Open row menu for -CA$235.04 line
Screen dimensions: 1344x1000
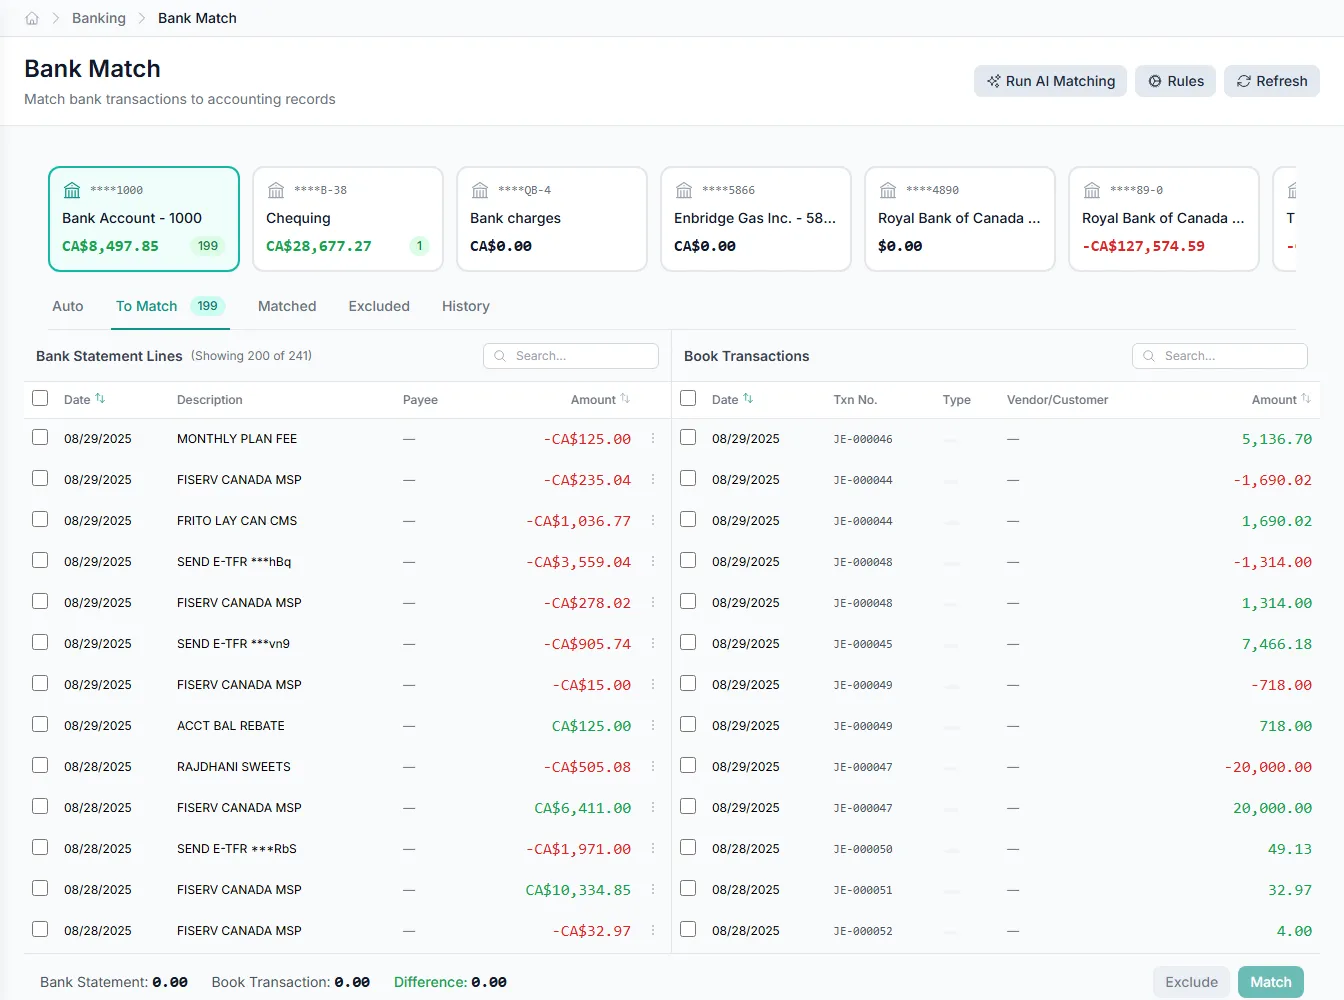click(653, 479)
